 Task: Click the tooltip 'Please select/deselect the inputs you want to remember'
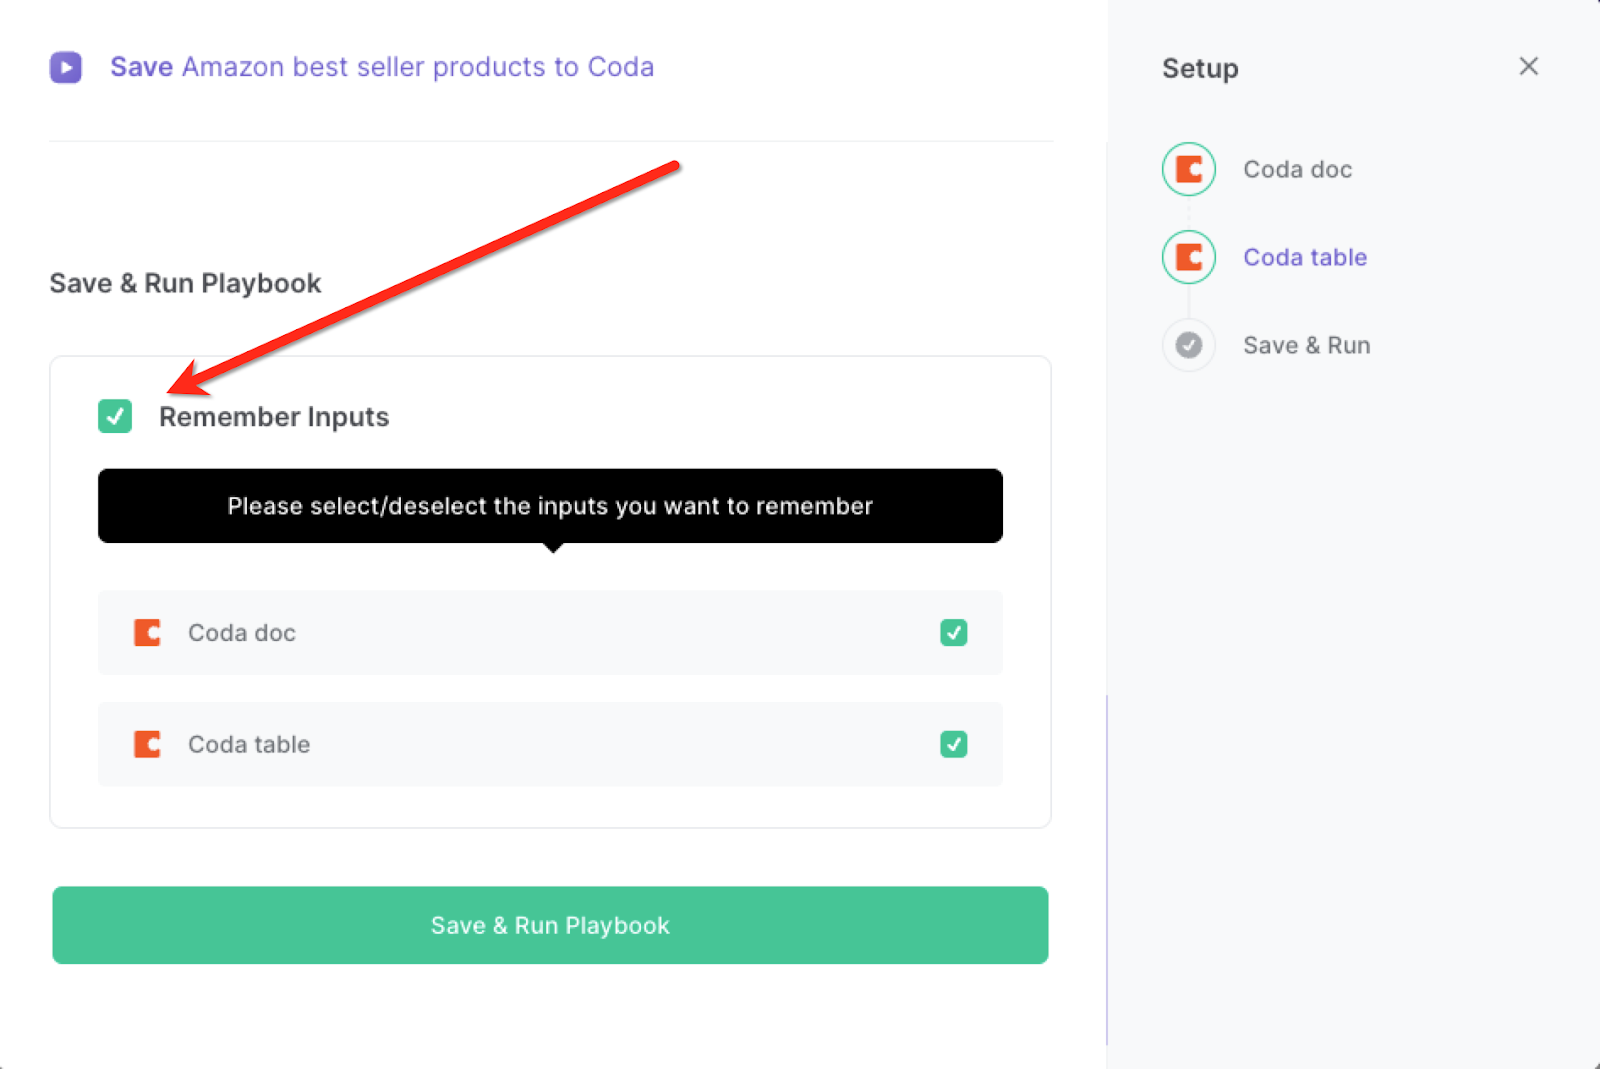[550, 506]
